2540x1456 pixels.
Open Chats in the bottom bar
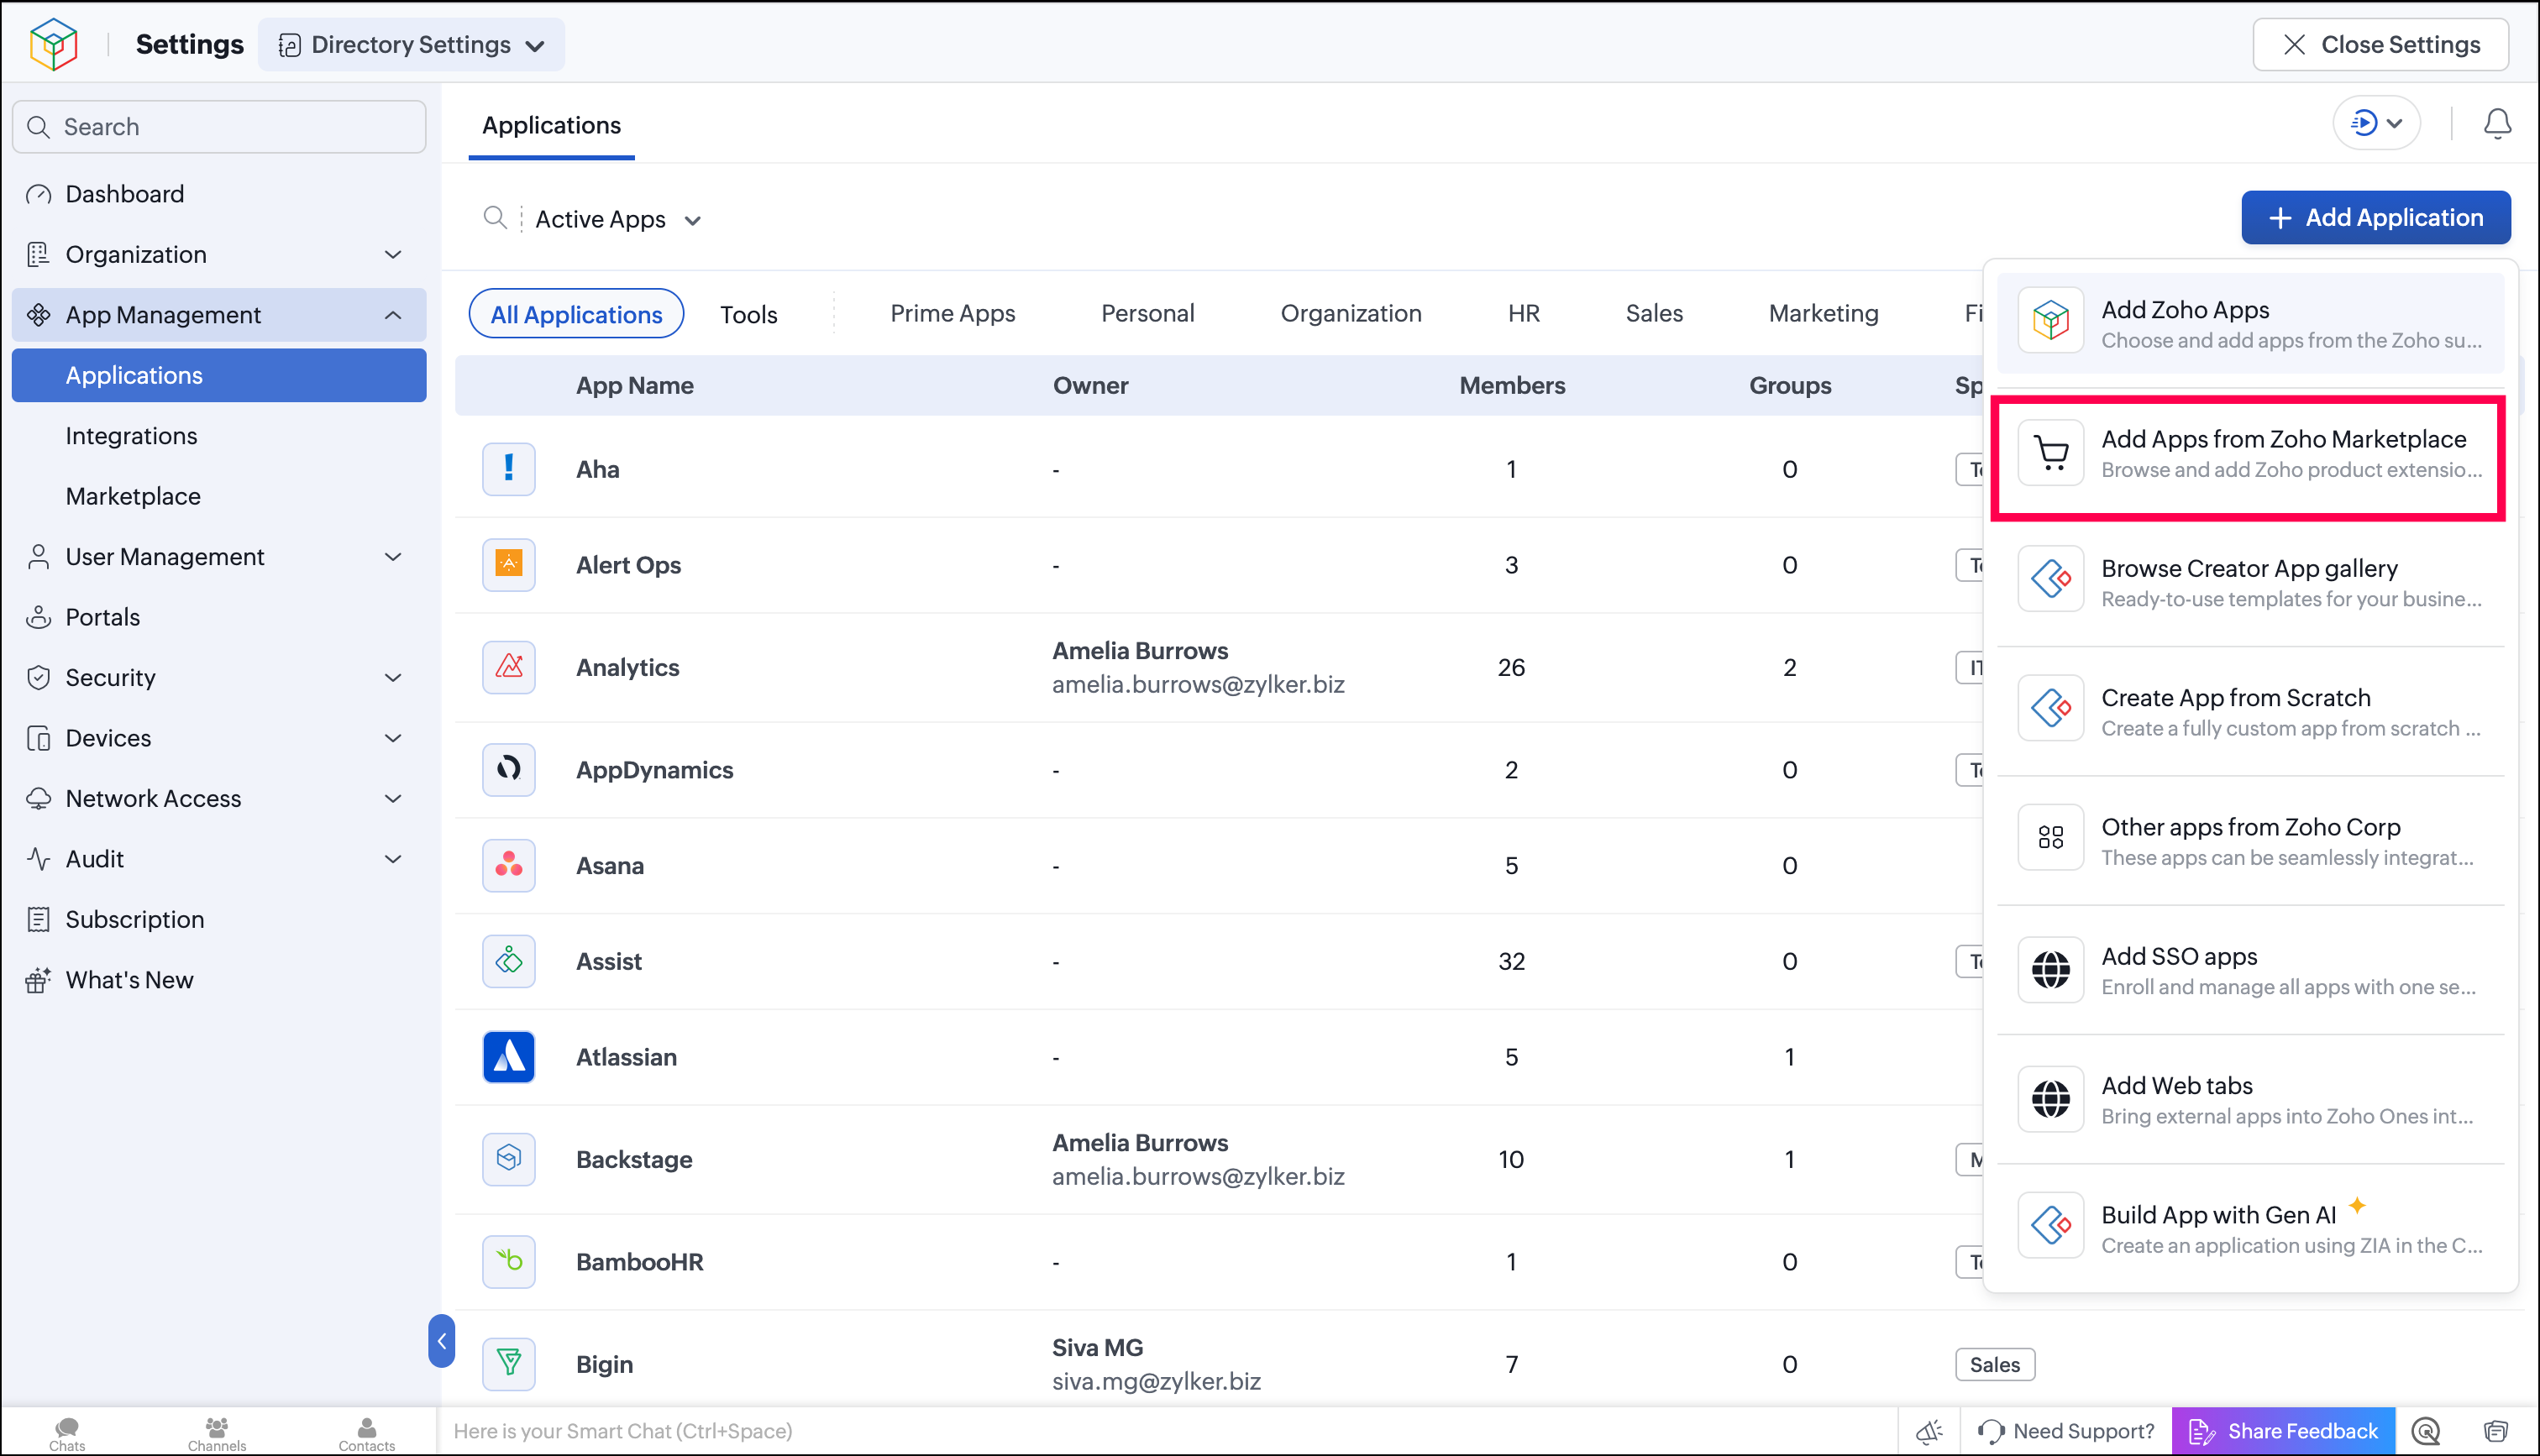click(x=67, y=1434)
